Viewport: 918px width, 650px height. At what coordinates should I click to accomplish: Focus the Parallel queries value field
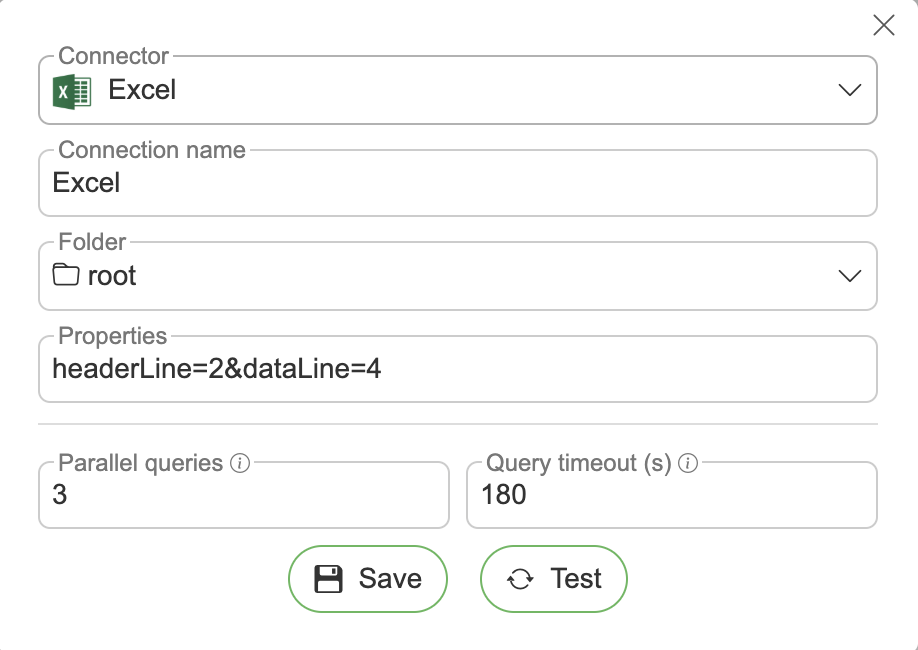tap(243, 495)
